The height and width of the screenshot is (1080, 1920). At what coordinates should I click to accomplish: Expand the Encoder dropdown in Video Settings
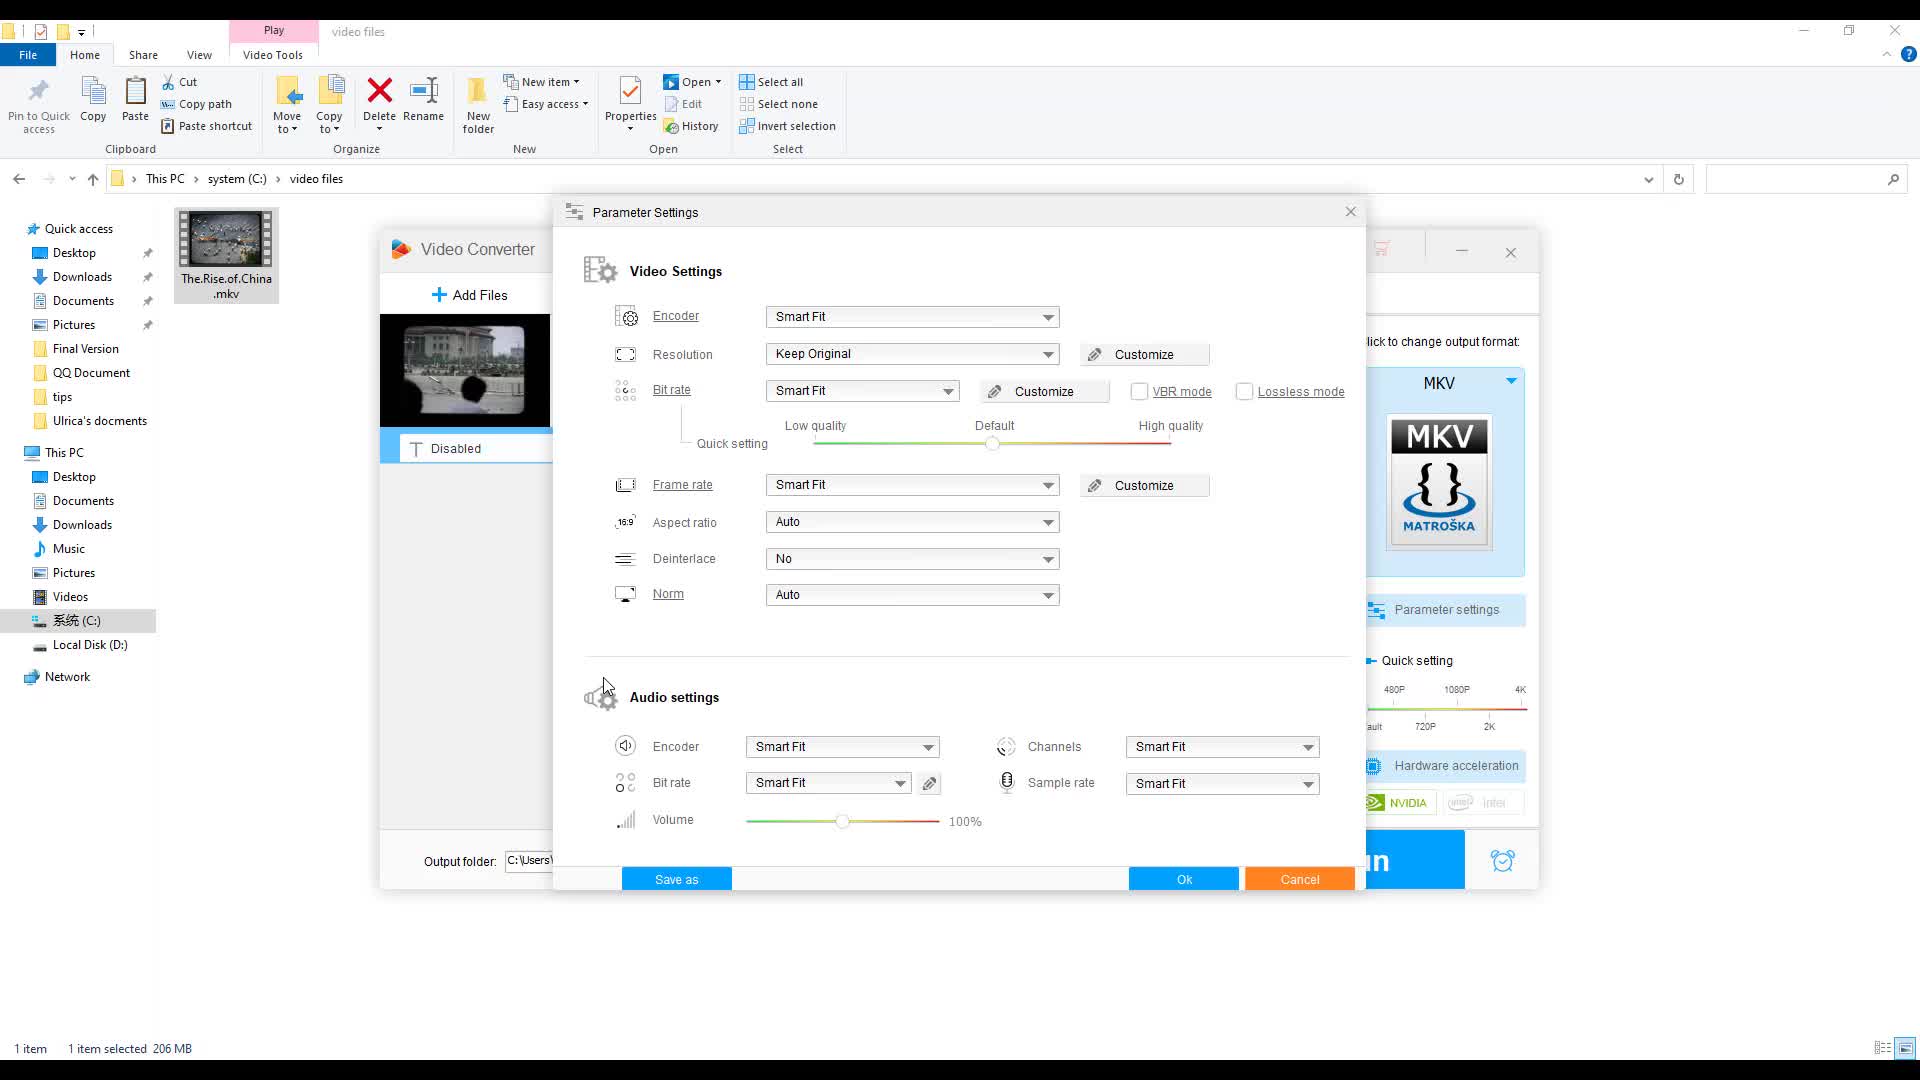(1047, 316)
